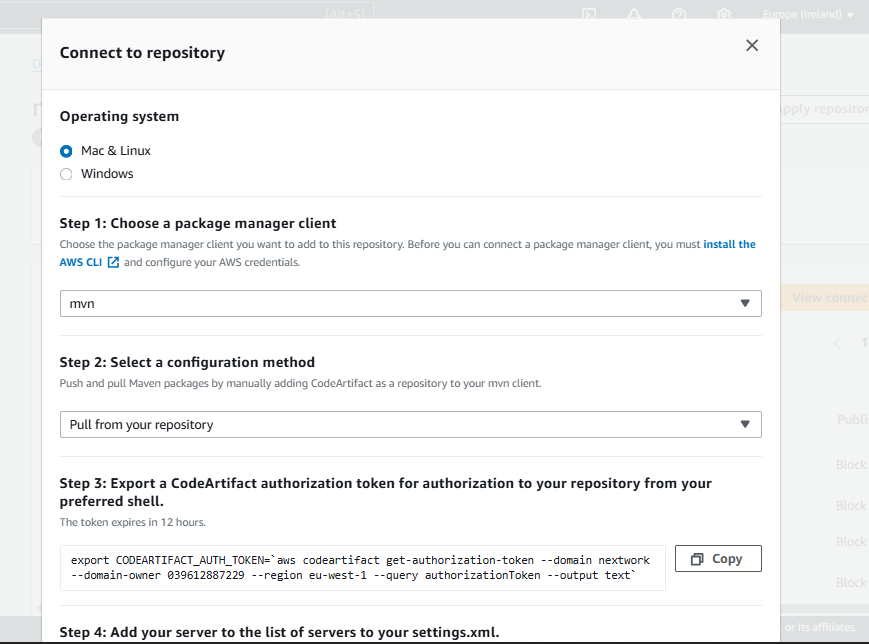Click the View connection button behind the dialog

coord(825,298)
